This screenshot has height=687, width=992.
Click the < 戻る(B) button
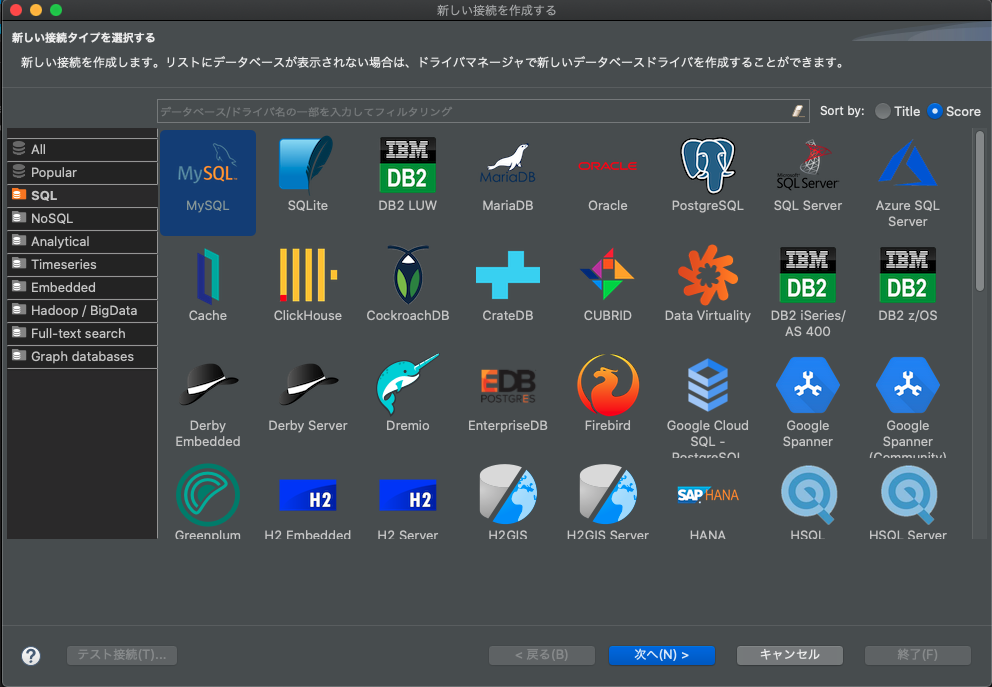pyautogui.click(x=542, y=655)
